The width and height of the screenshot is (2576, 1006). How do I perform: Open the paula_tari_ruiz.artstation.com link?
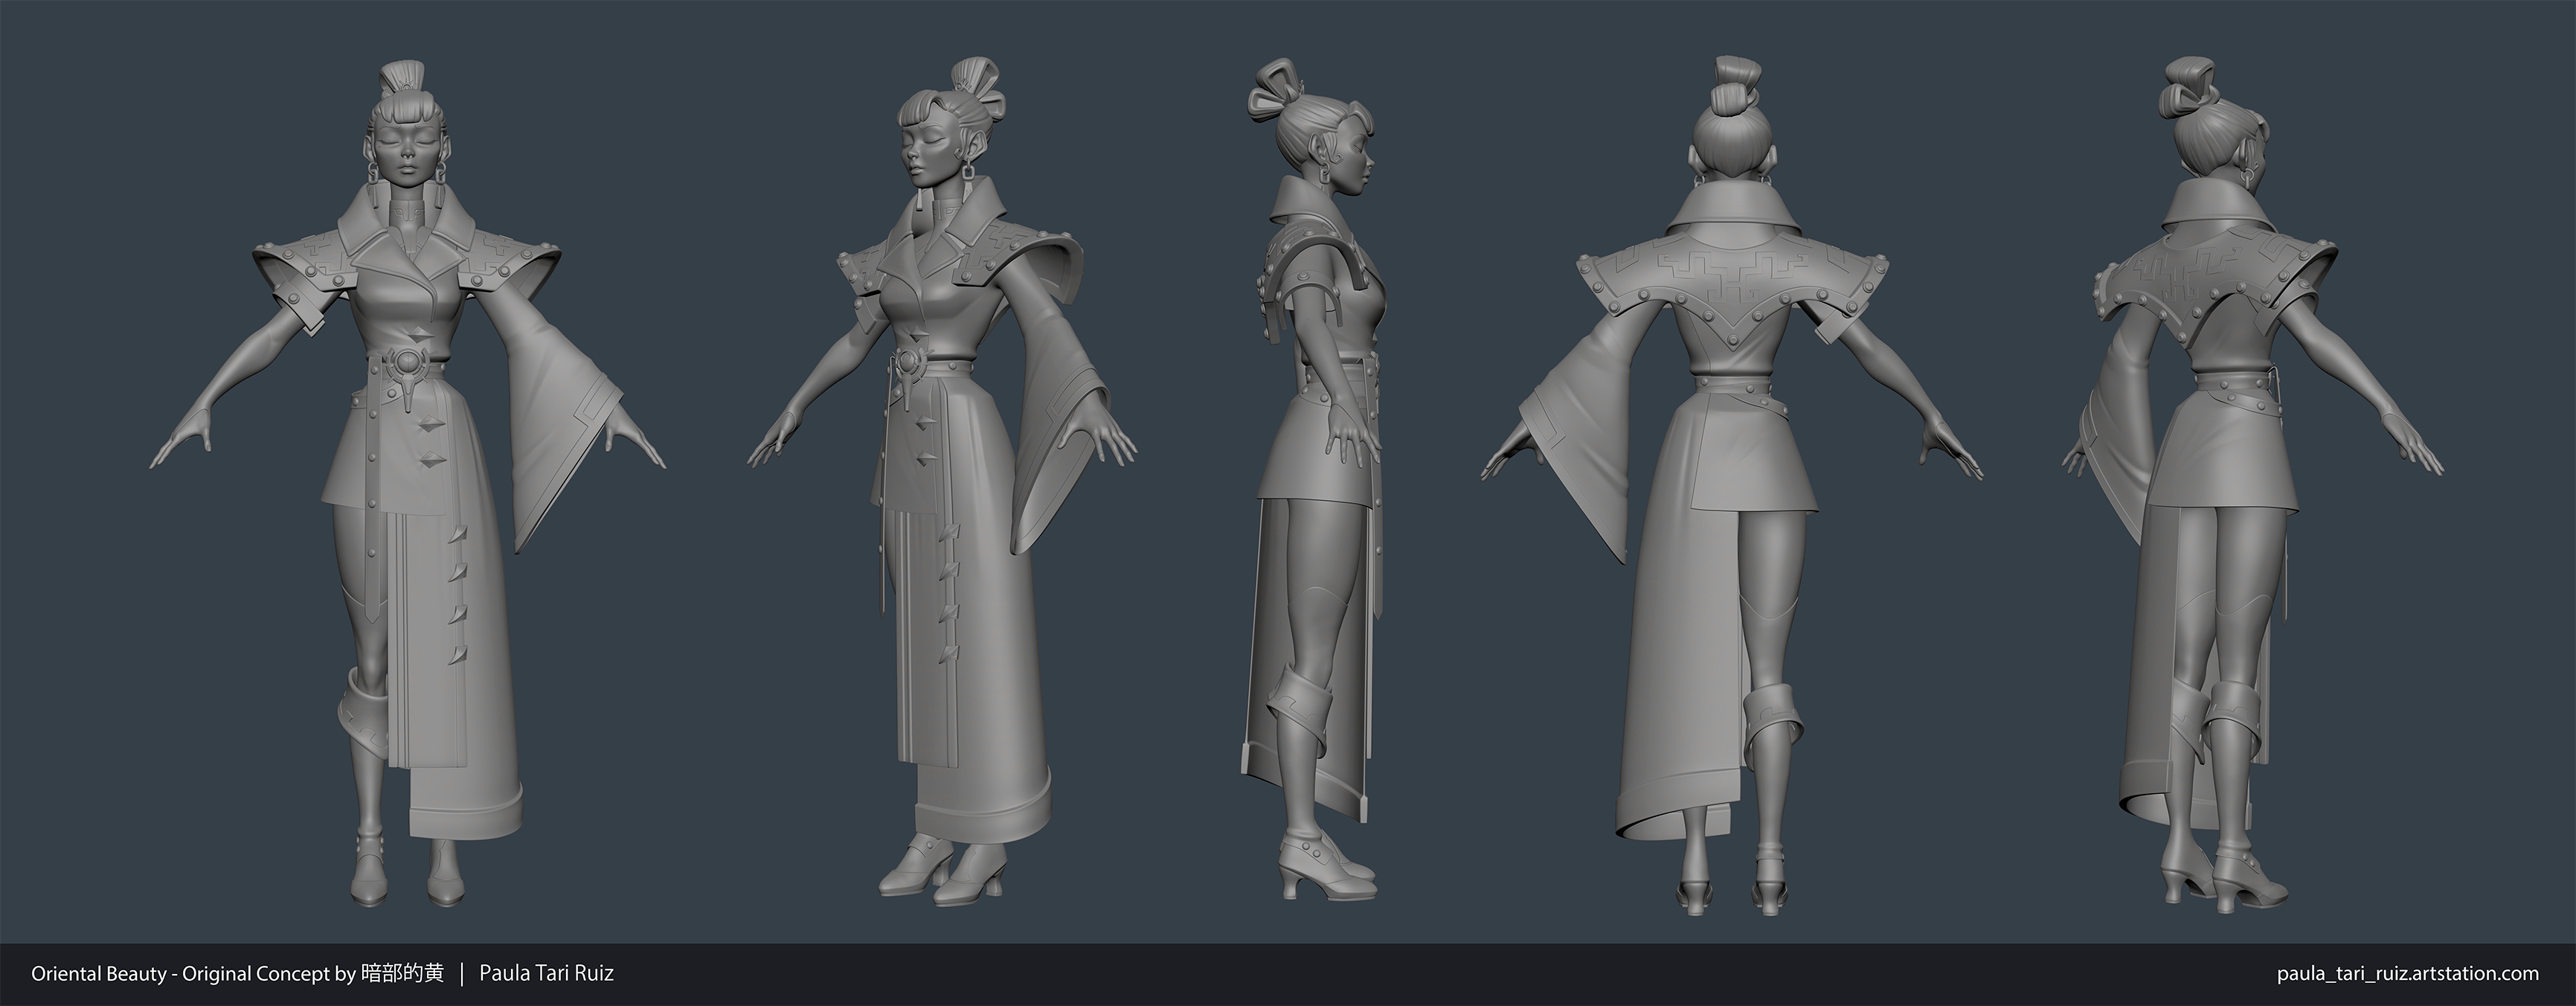click(x=2407, y=973)
